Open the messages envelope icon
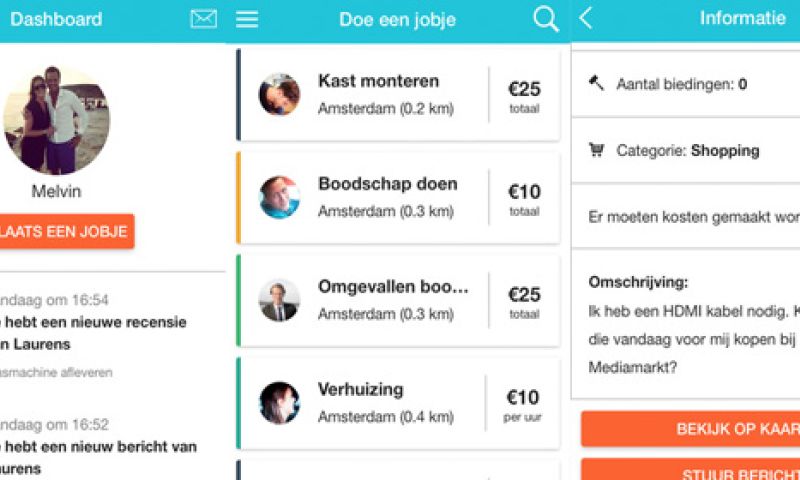 pyautogui.click(x=203, y=19)
